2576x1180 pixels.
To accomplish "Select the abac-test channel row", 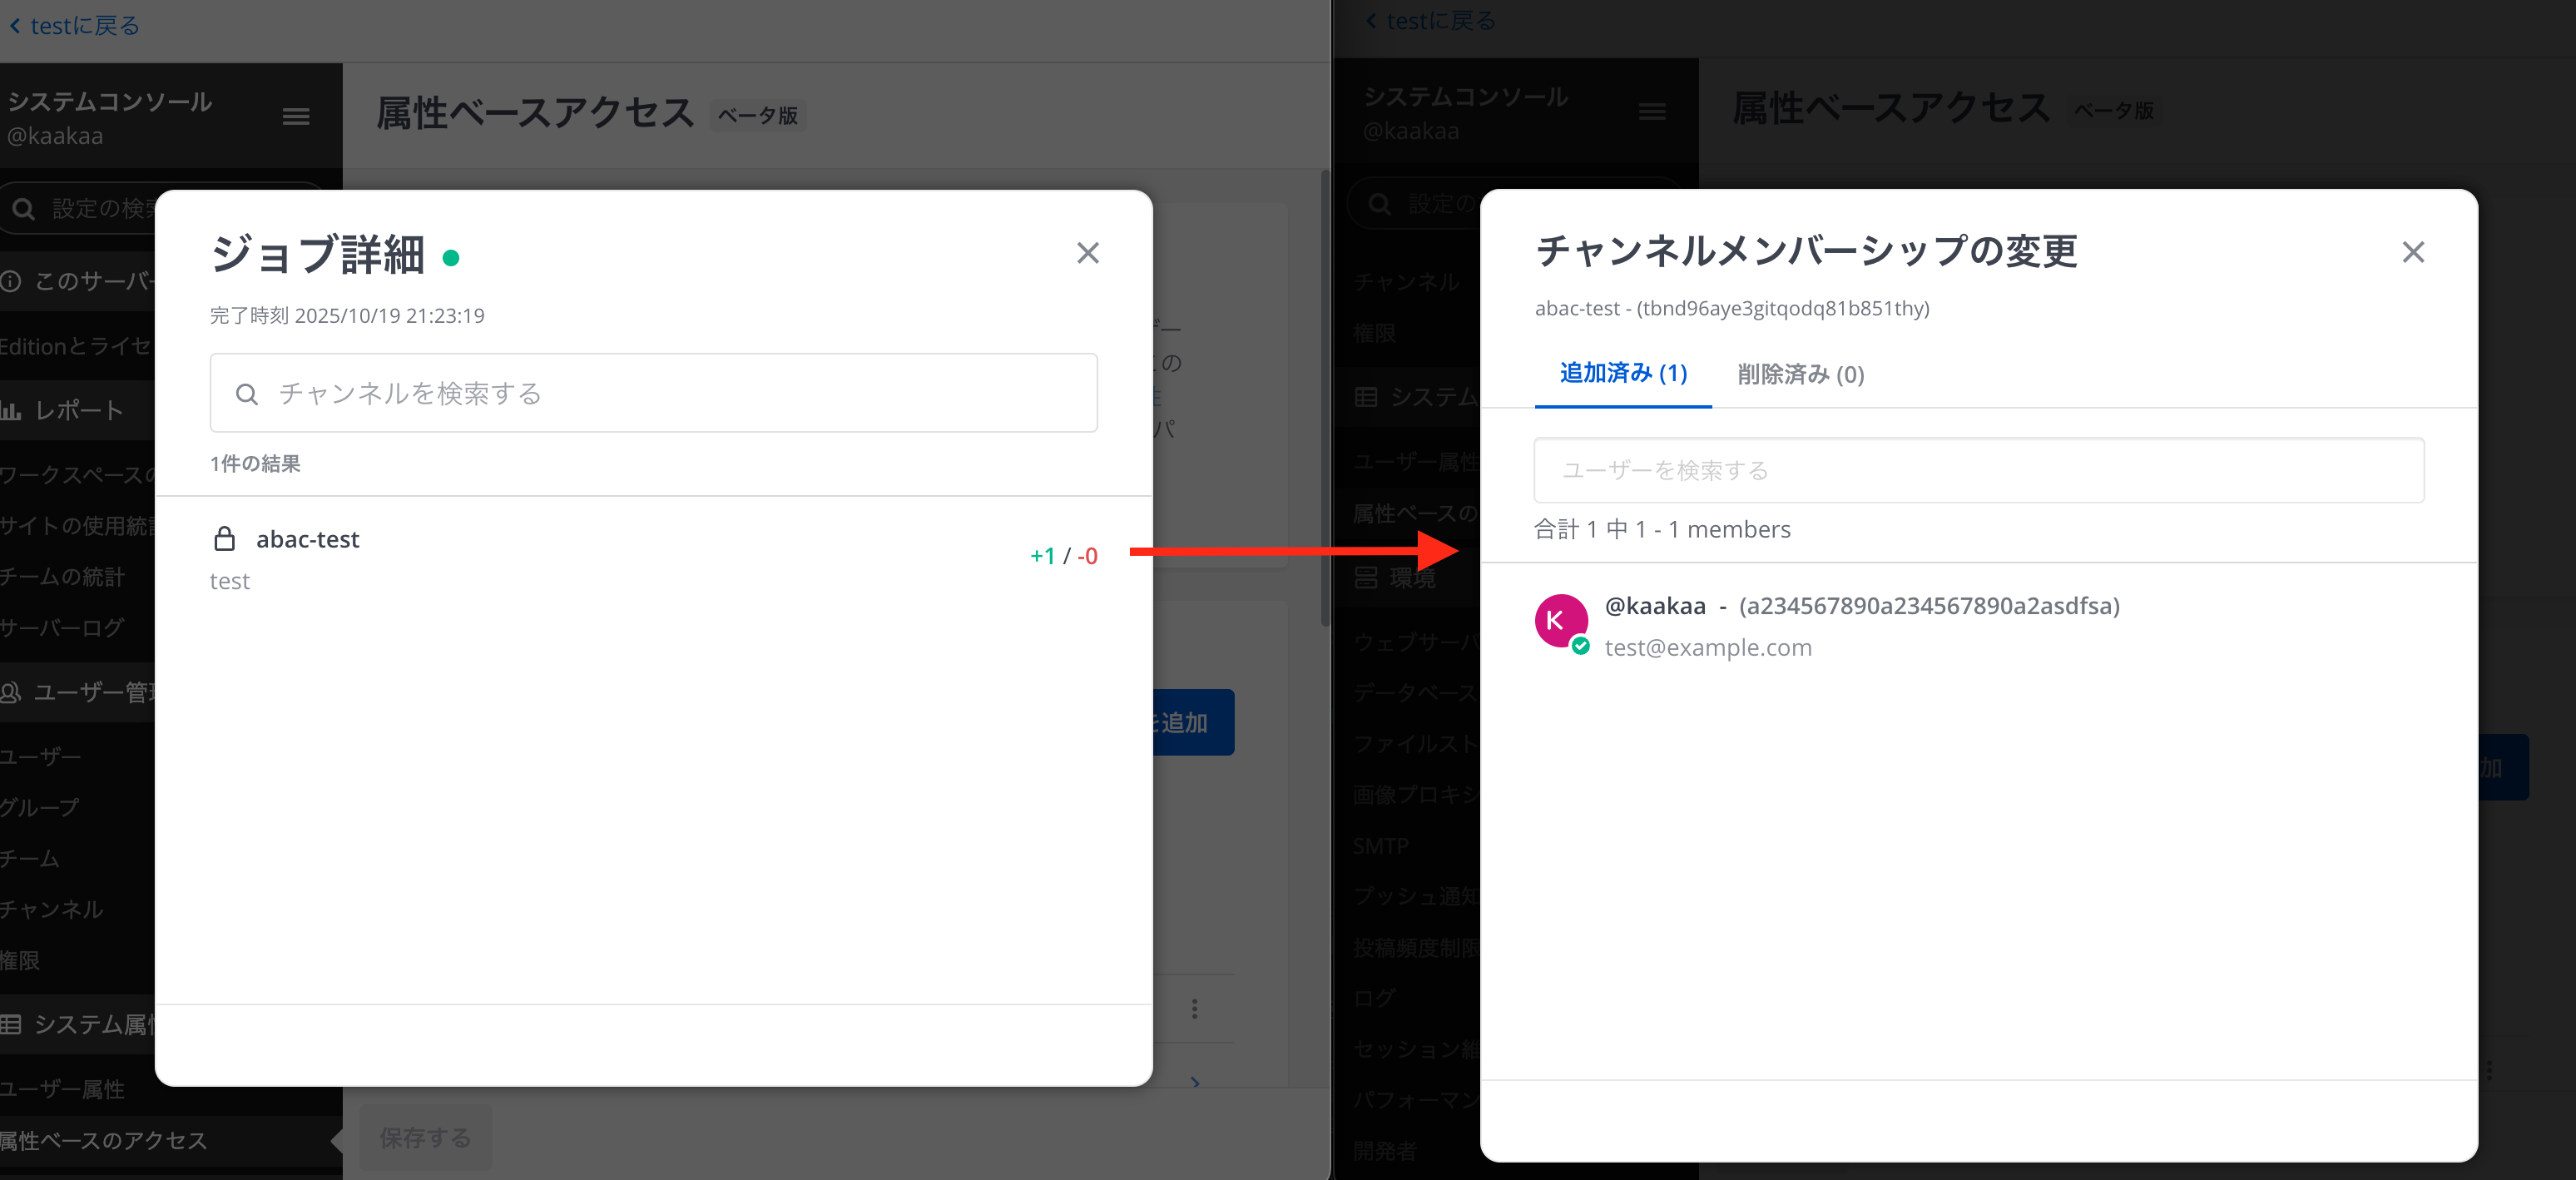I will 307,539.
